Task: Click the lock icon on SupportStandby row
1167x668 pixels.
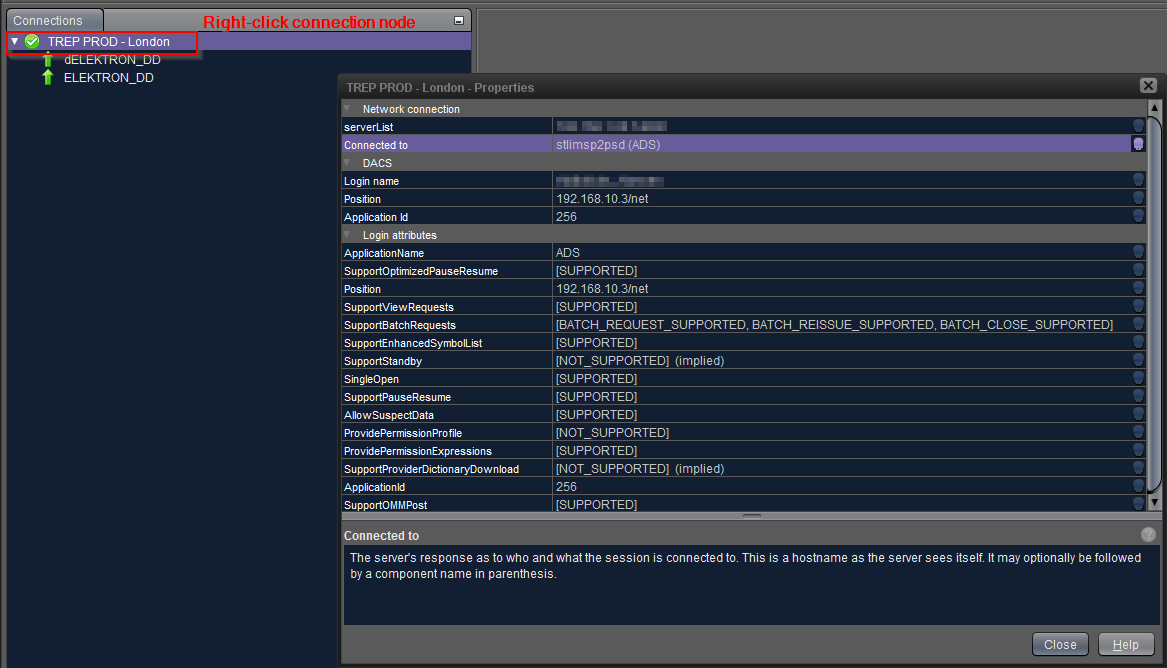Action: (1138, 360)
